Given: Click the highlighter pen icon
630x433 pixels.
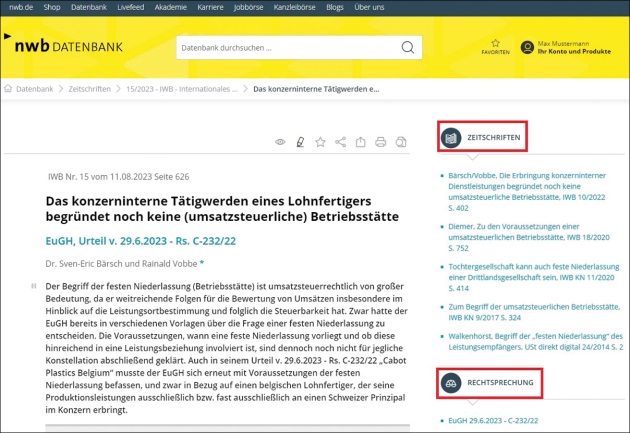Looking at the screenshot, I should click(x=299, y=142).
